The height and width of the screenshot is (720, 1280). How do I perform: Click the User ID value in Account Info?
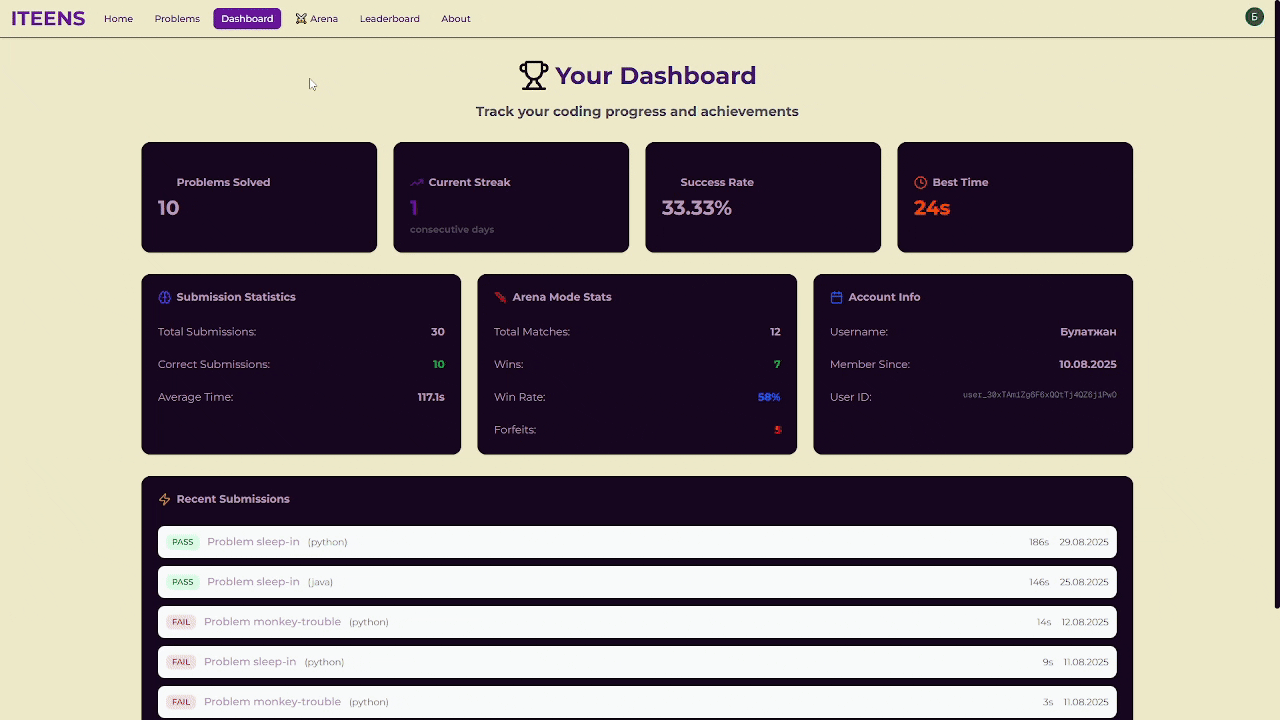click(x=1039, y=395)
